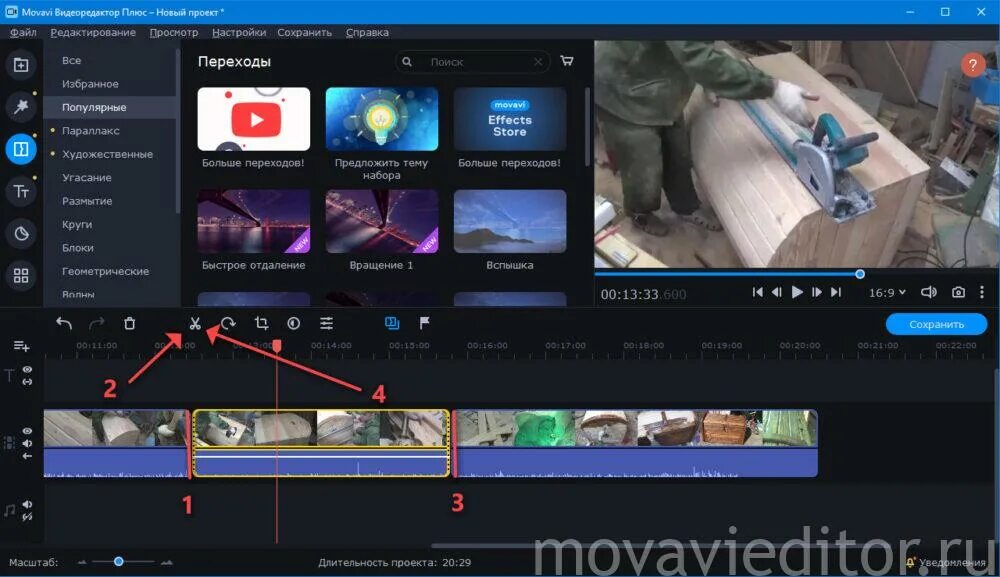The image size is (1000, 577).
Task: Open the Titles tab (Tт icon)
Action: pyautogui.click(x=21, y=191)
